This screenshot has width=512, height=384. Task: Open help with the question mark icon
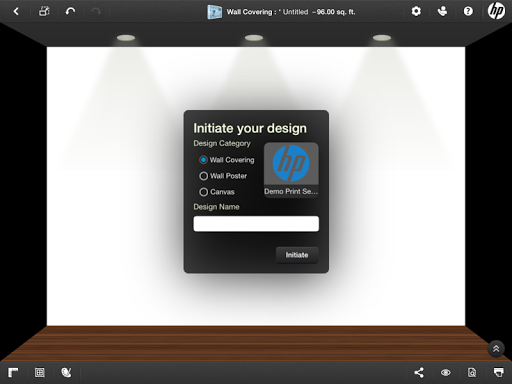(468, 11)
